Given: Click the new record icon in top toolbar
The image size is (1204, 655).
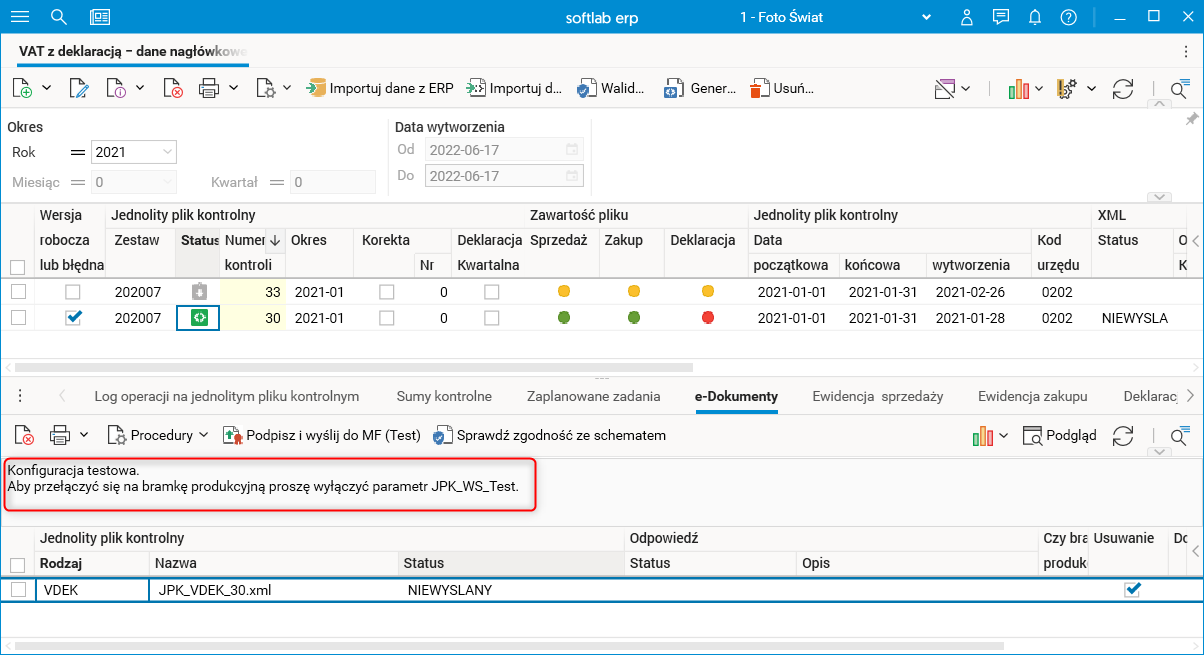Looking at the screenshot, I should [22, 88].
